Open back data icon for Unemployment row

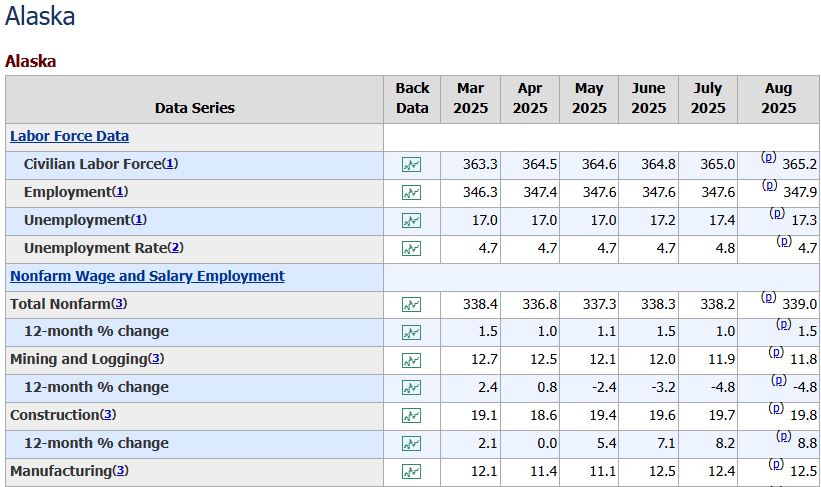point(411,221)
